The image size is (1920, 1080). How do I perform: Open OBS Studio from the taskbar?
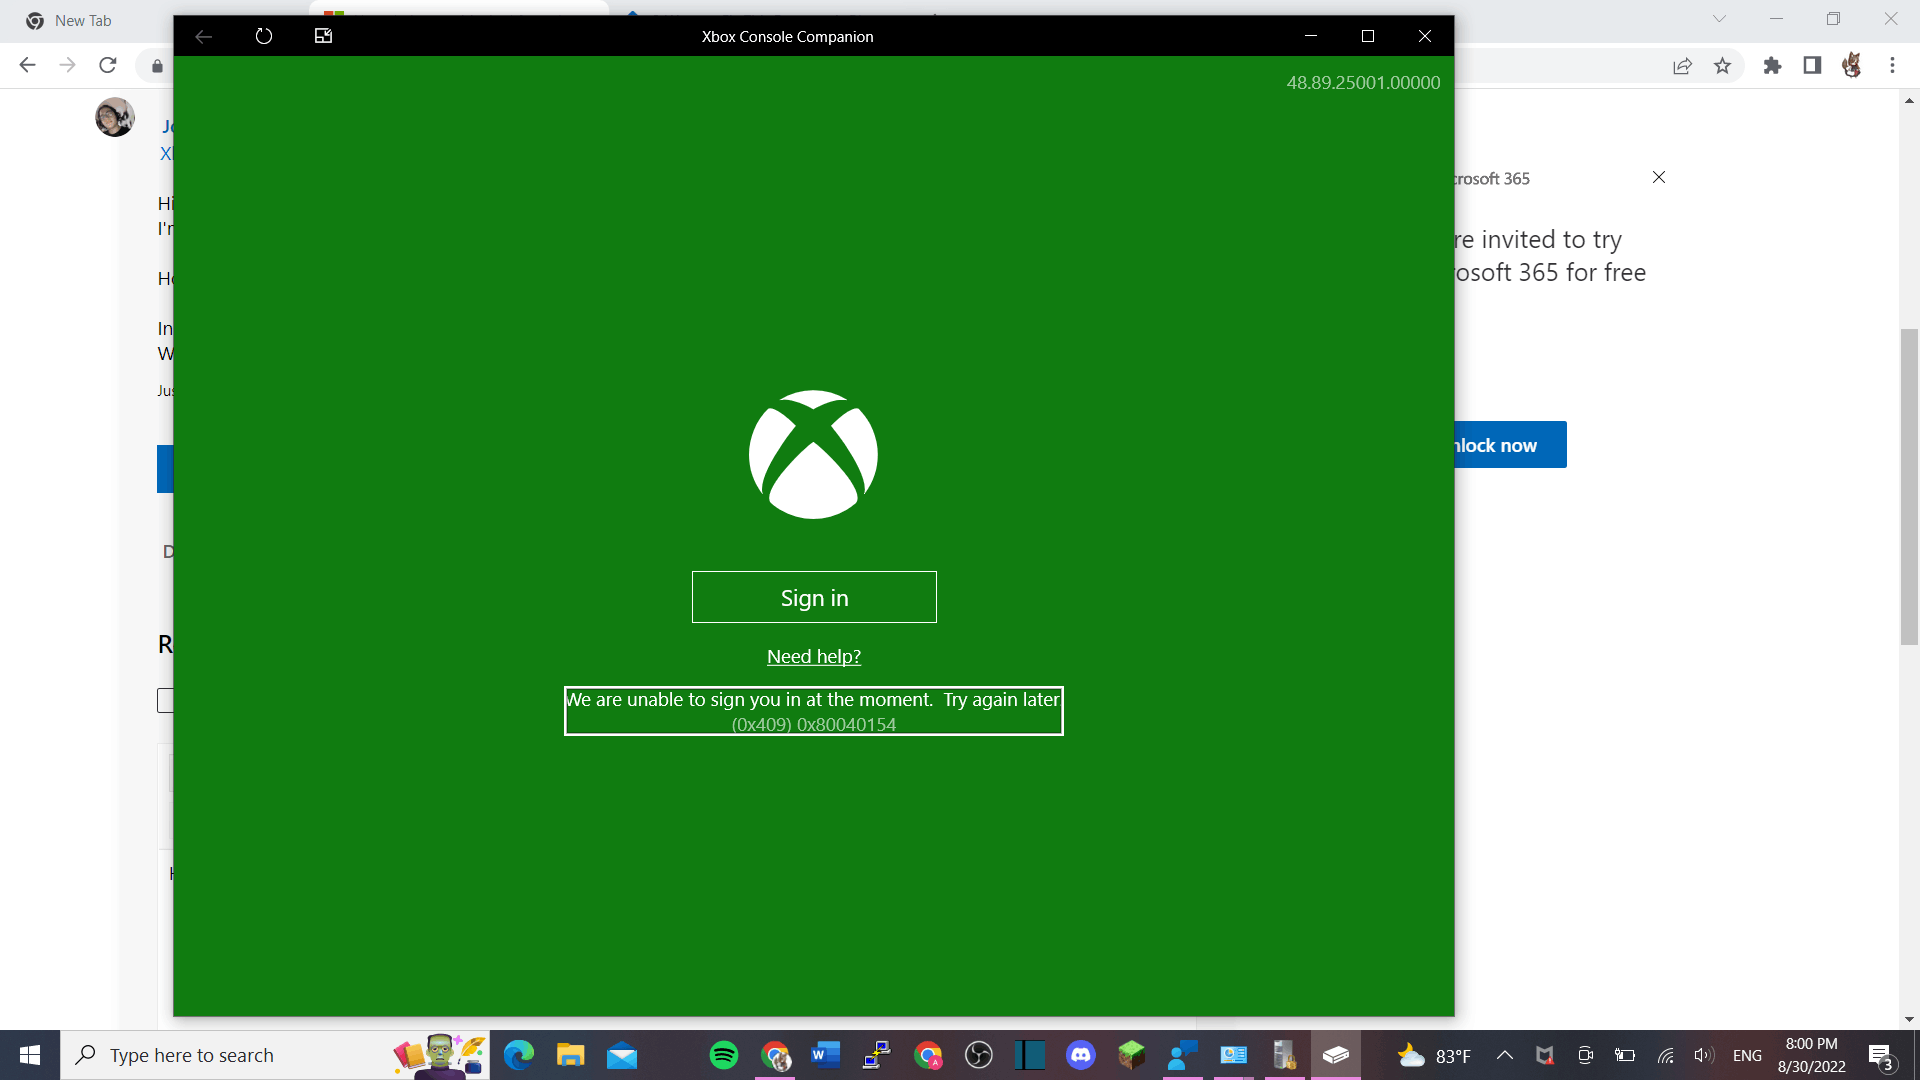tap(979, 1055)
